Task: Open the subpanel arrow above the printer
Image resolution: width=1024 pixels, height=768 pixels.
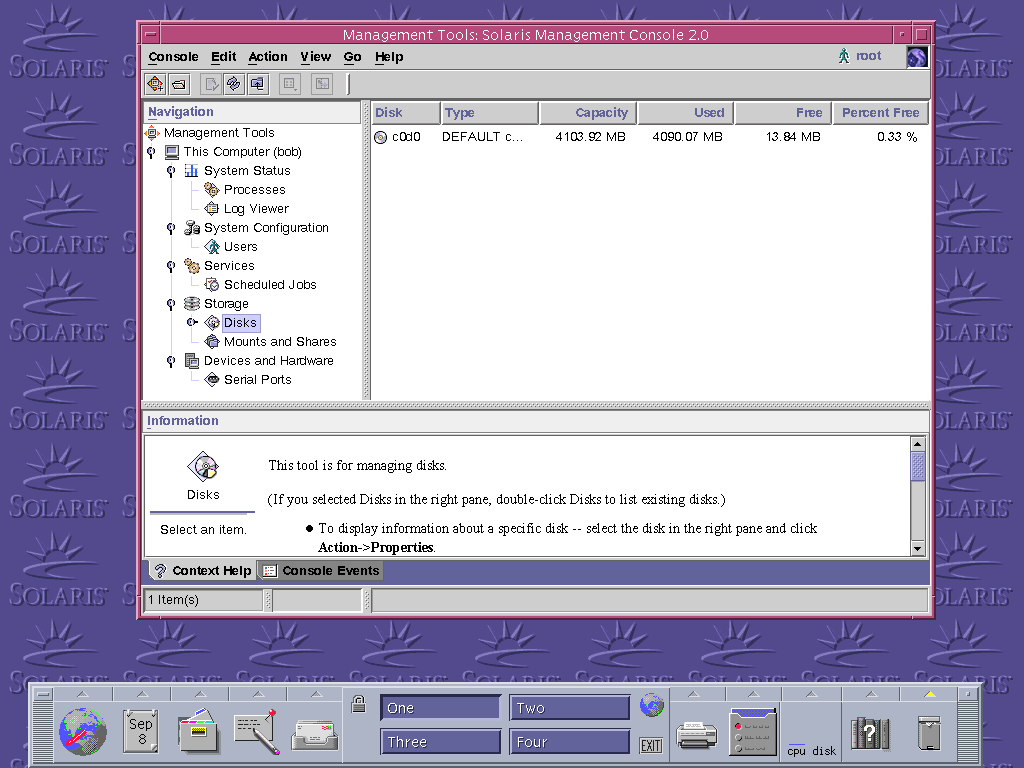Action: [x=694, y=694]
